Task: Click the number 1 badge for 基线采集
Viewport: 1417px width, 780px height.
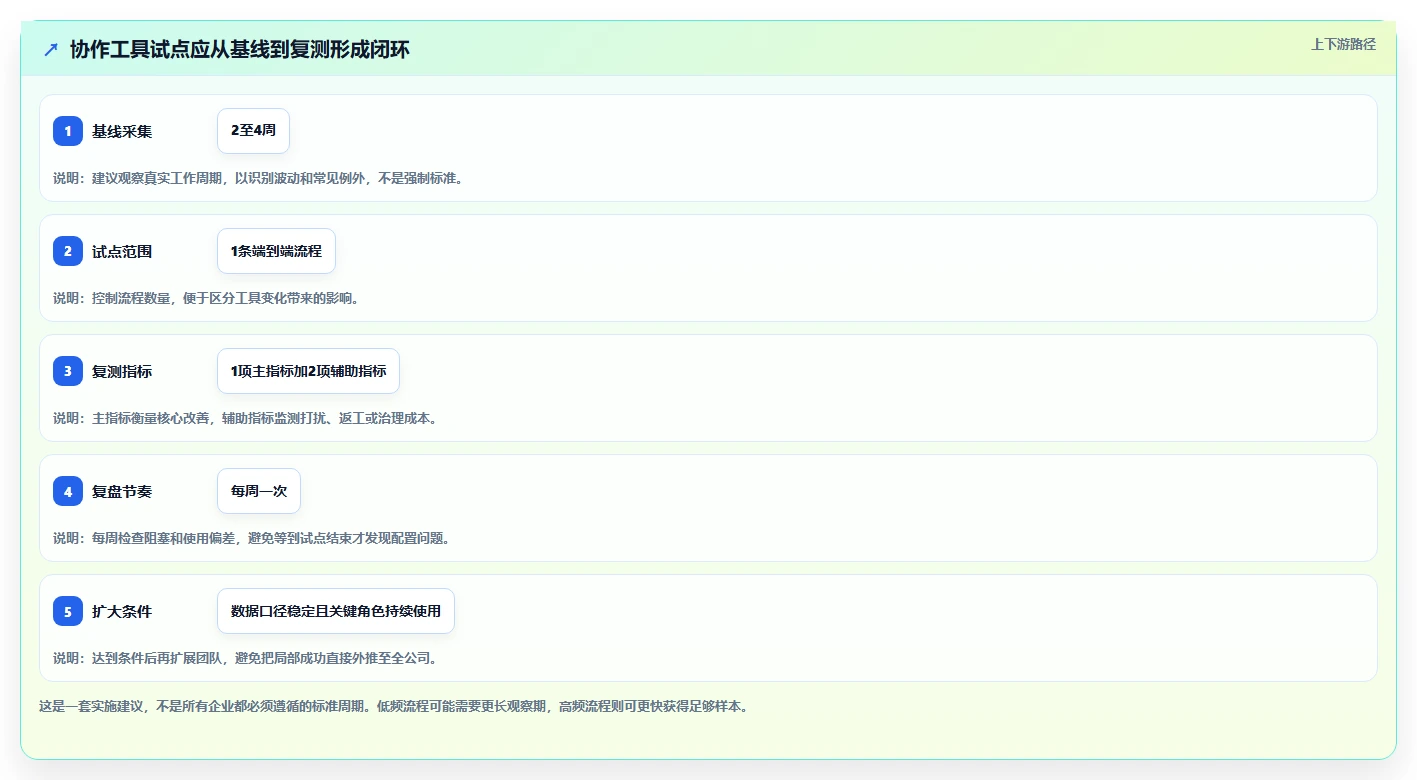Action: click(x=68, y=131)
